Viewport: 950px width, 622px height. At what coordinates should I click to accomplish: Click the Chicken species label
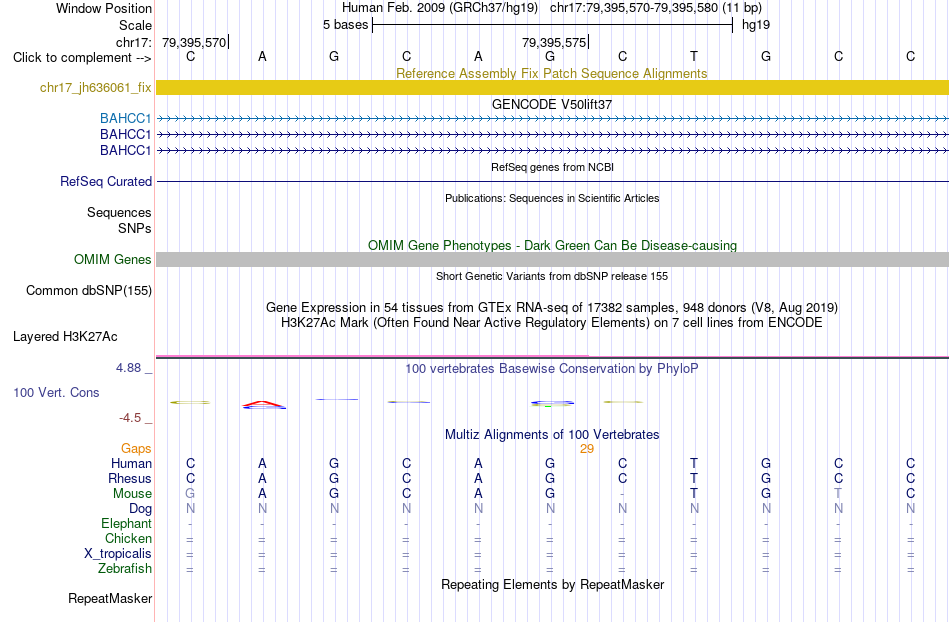click(x=128, y=538)
